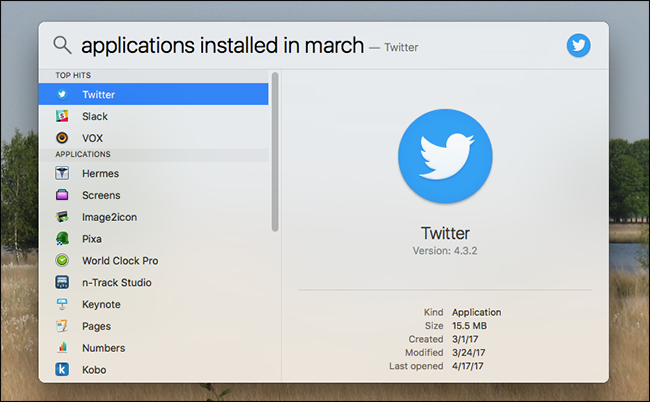The width and height of the screenshot is (650, 402).
Task: Choose n-Track Studio in the list
Action: pyautogui.click(x=153, y=282)
